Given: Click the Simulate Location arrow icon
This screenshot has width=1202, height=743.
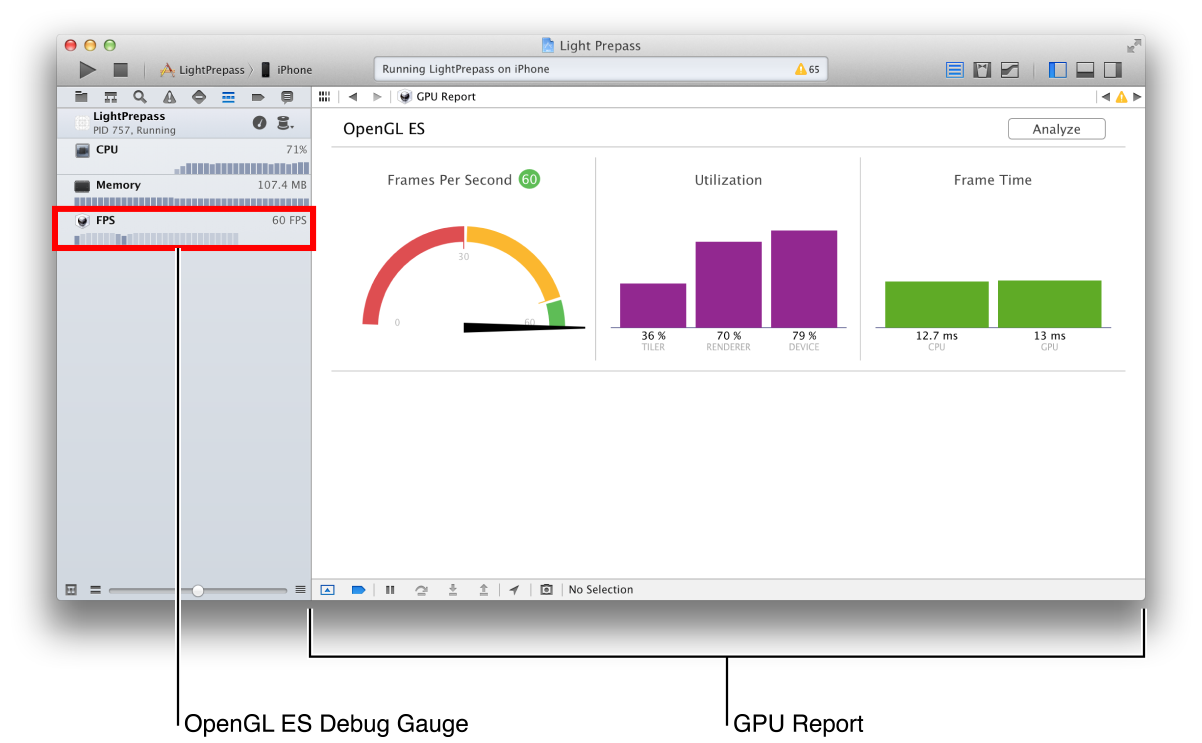Looking at the screenshot, I should pos(514,590).
